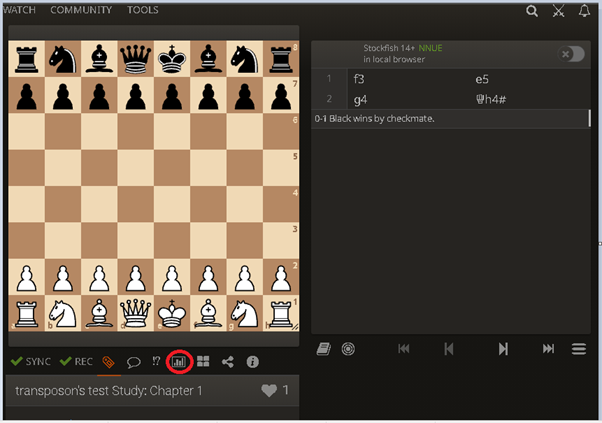The height and width of the screenshot is (423, 602).
Task: Click the black knight on b8
Action: coord(63,59)
